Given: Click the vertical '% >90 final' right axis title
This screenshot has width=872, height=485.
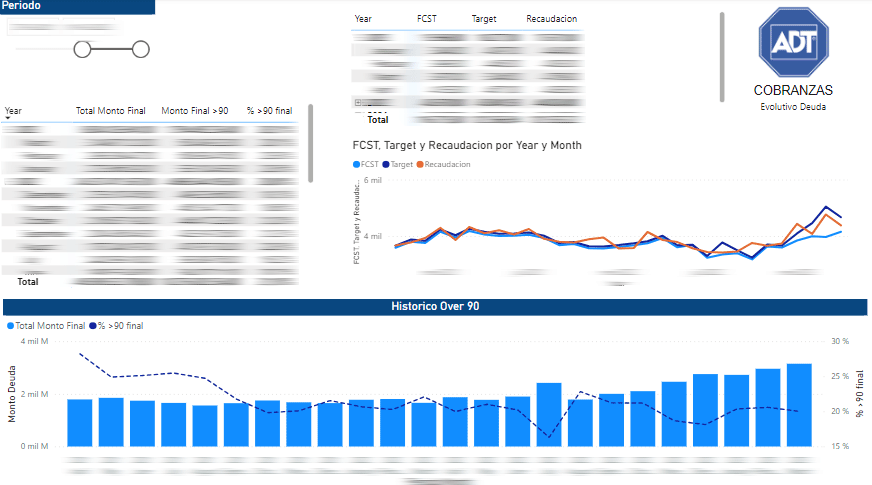Looking at the screenshot, I should [x=860, y=394].
